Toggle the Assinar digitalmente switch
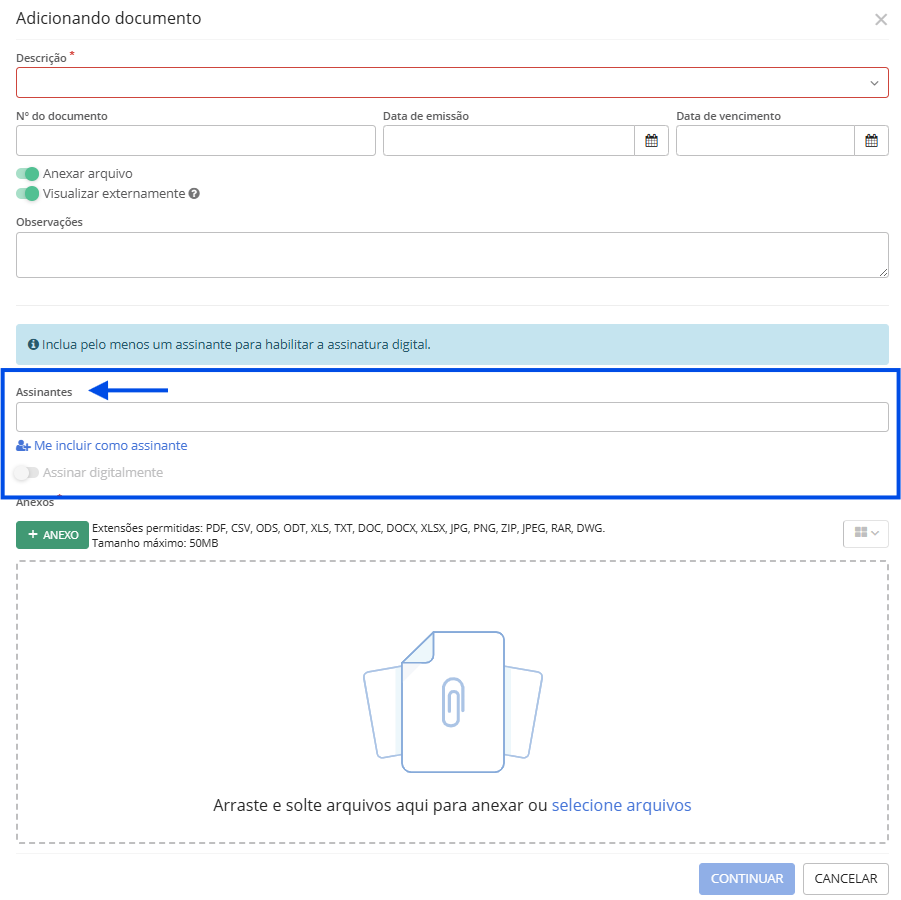 [x=27, y=472]
